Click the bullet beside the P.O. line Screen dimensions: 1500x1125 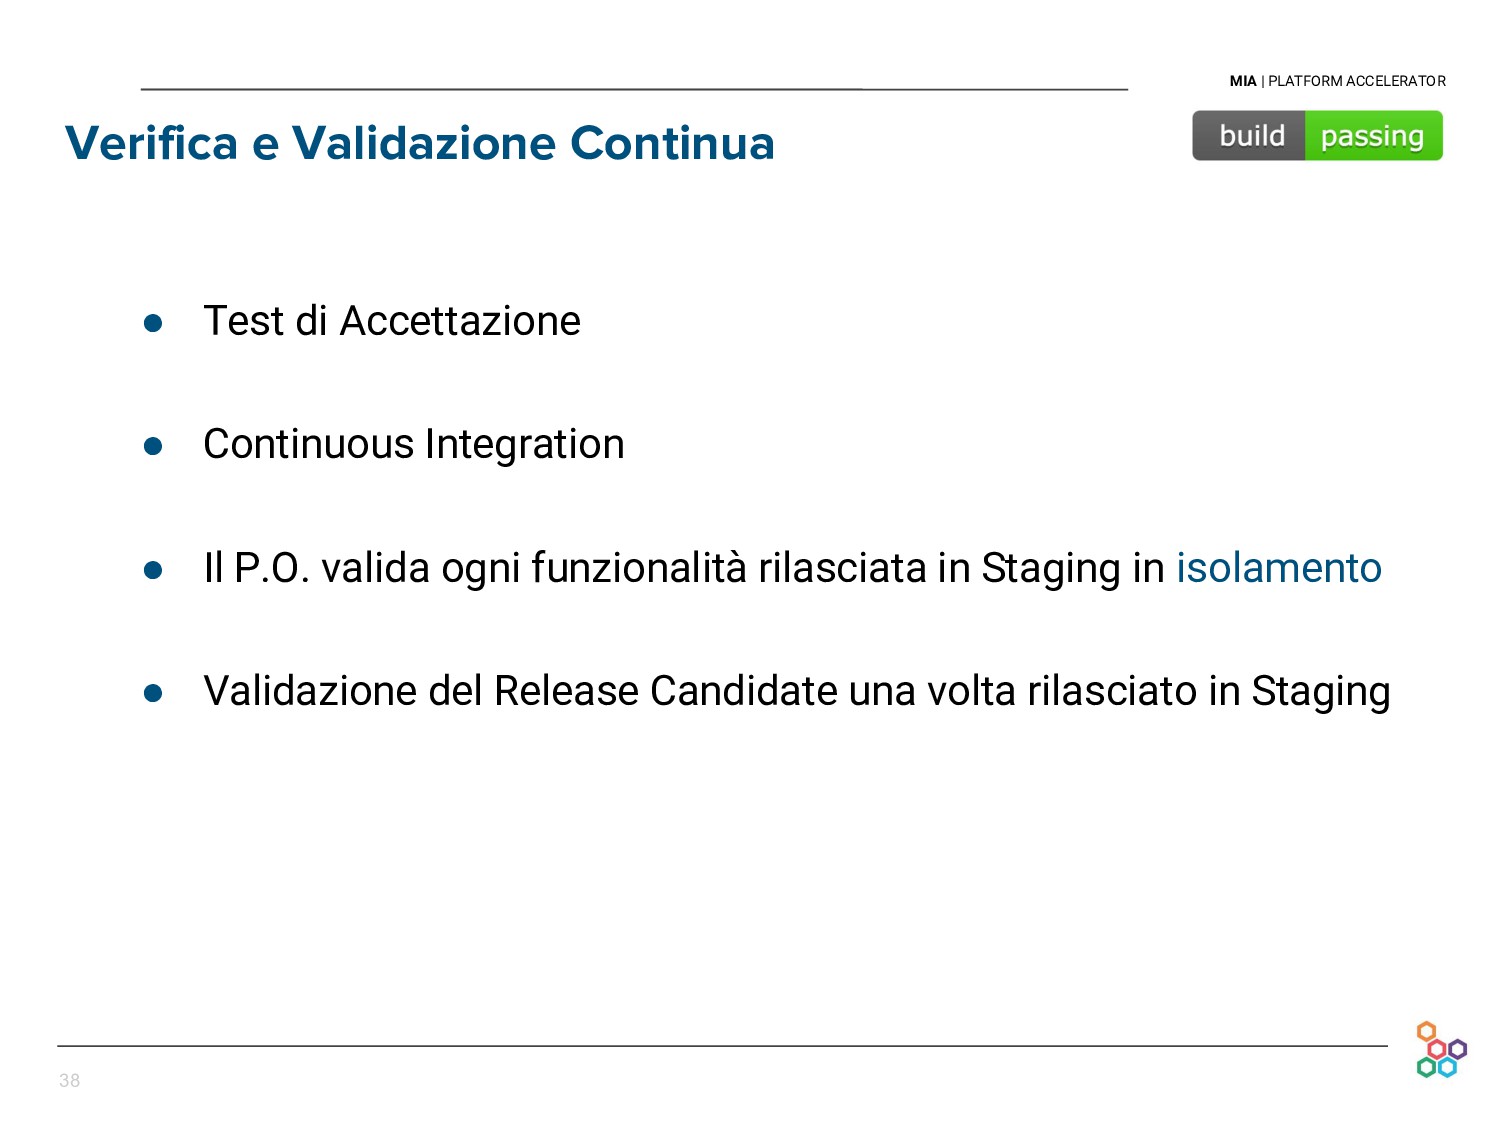153,570
